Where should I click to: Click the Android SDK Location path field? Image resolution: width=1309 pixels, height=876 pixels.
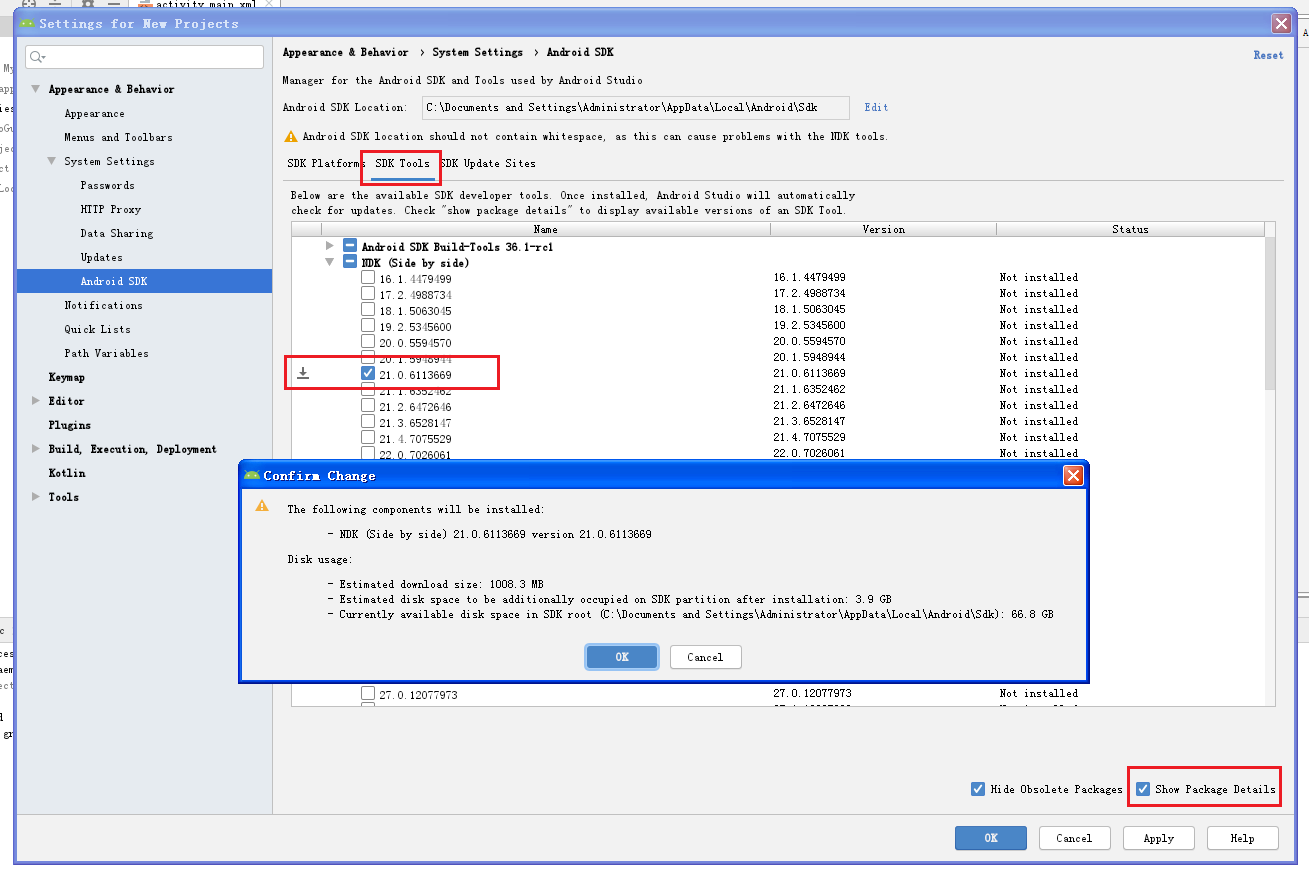tap(636, 107)
